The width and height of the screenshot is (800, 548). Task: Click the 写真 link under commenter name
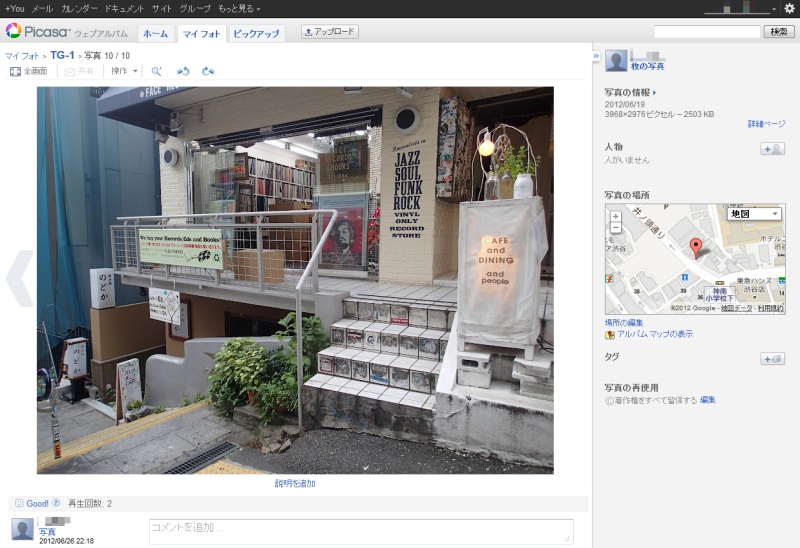[47, 532]
